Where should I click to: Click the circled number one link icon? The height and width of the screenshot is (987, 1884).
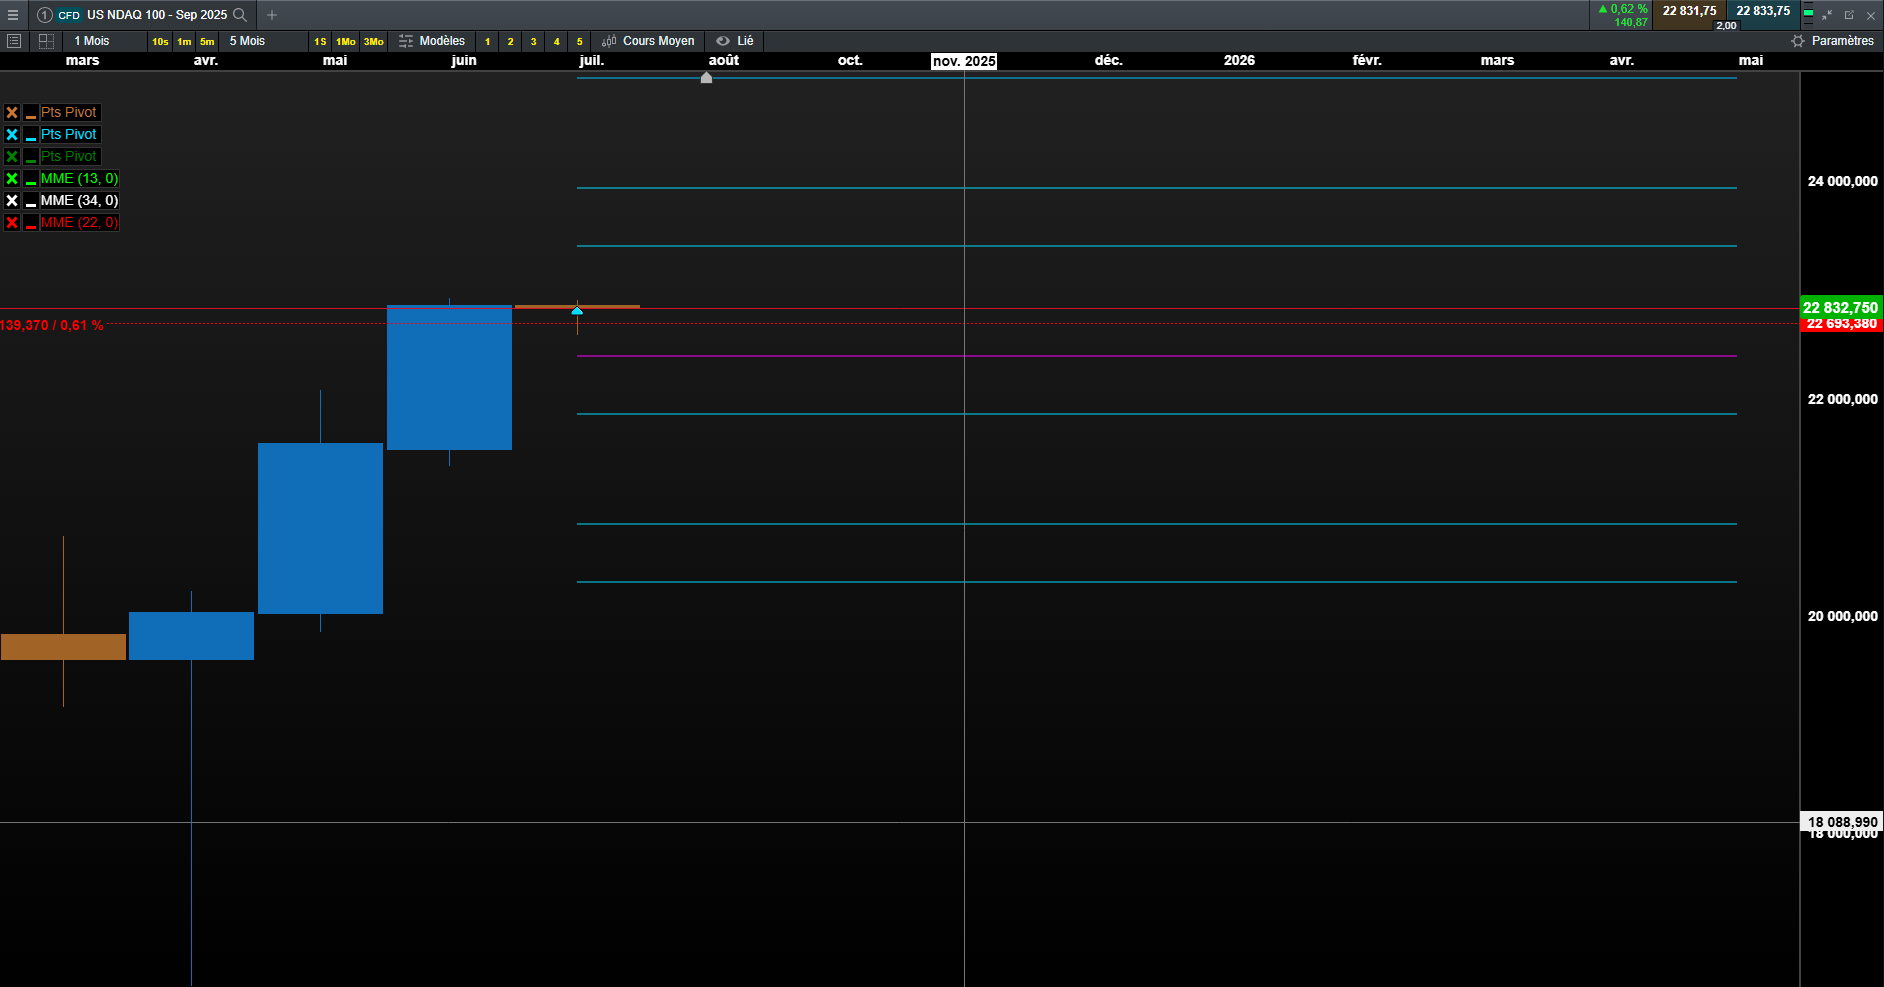click(44, 15)
